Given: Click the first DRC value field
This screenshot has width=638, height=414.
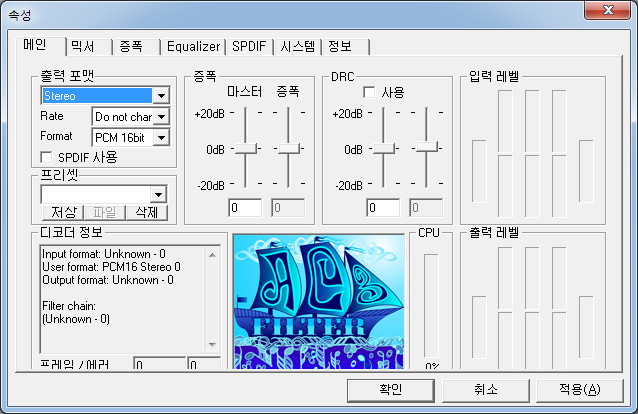Looking at the screenshot, I should (x=383, y=208).
